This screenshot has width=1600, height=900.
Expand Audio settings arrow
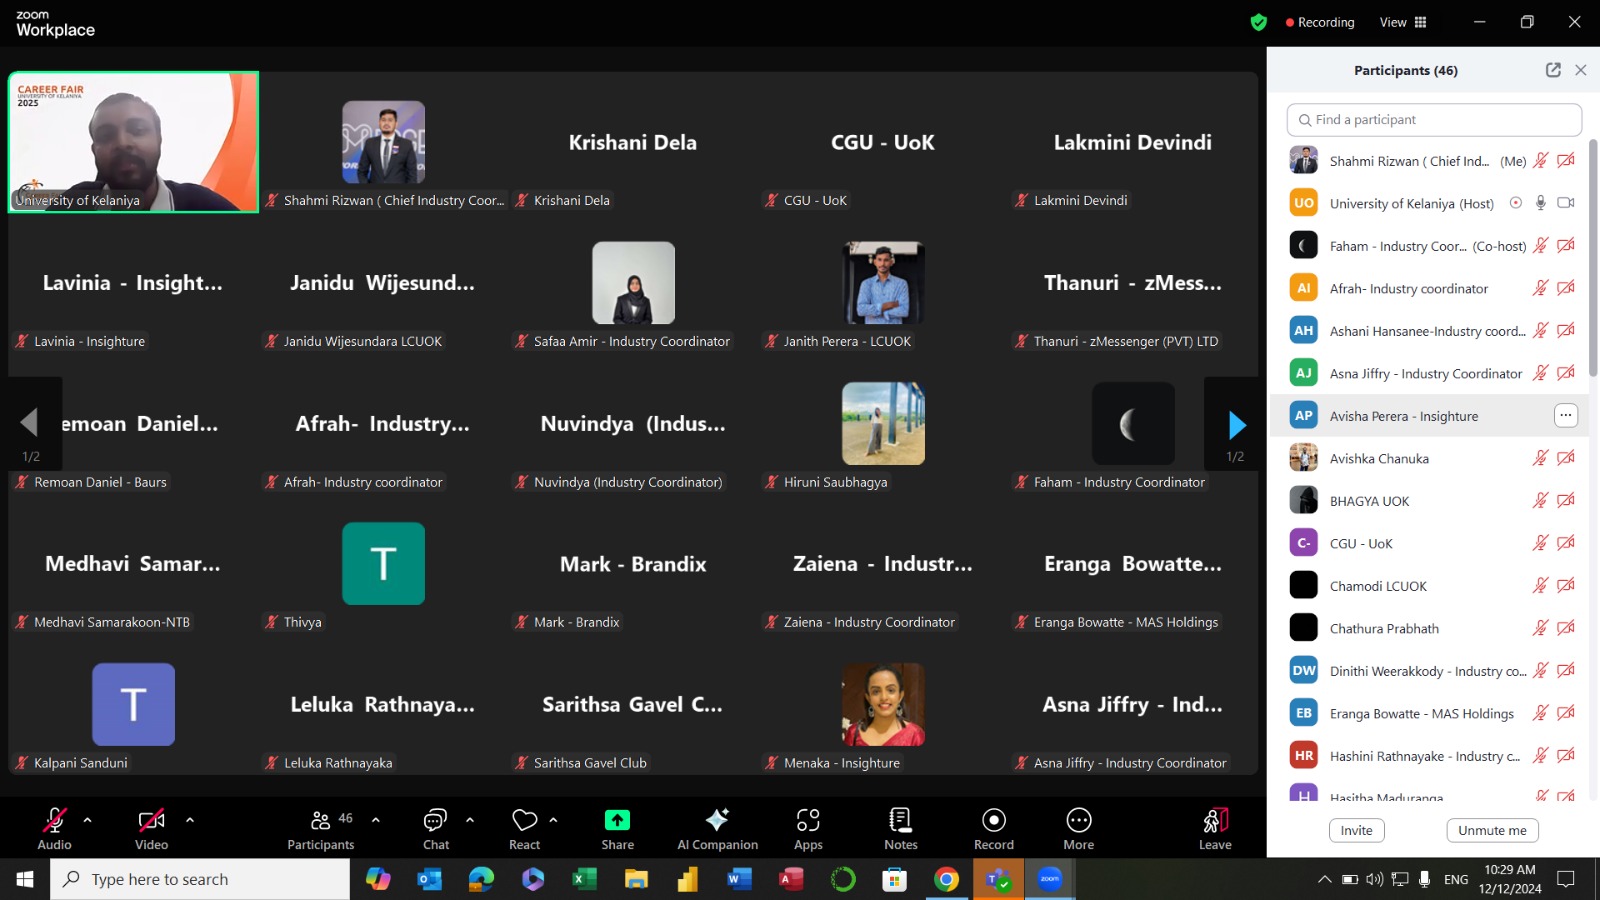[x=87, y=820]
